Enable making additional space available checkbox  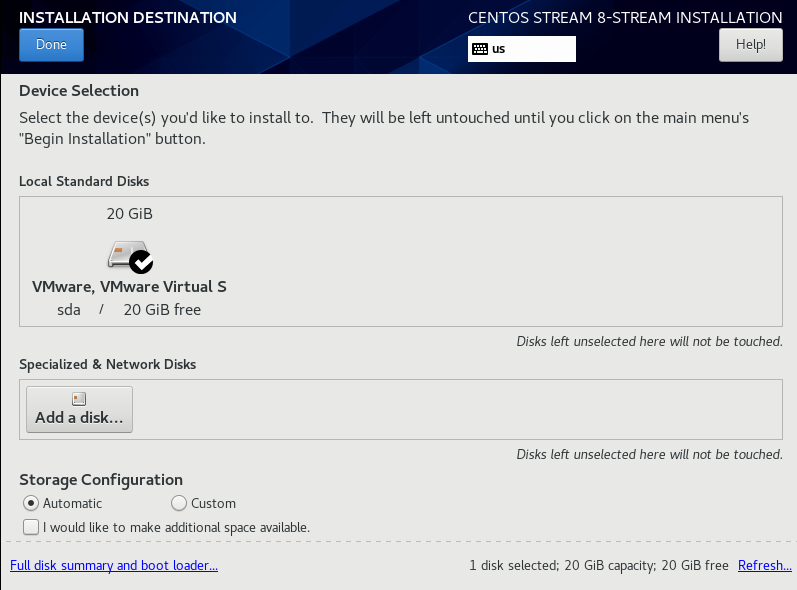[31, 527]
